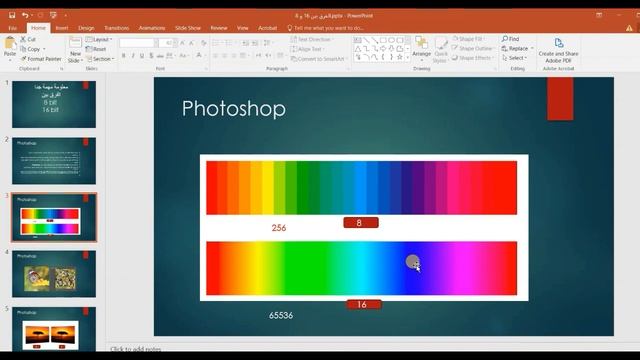
Task: Undo the last action
Action: (x=25, y=16)
